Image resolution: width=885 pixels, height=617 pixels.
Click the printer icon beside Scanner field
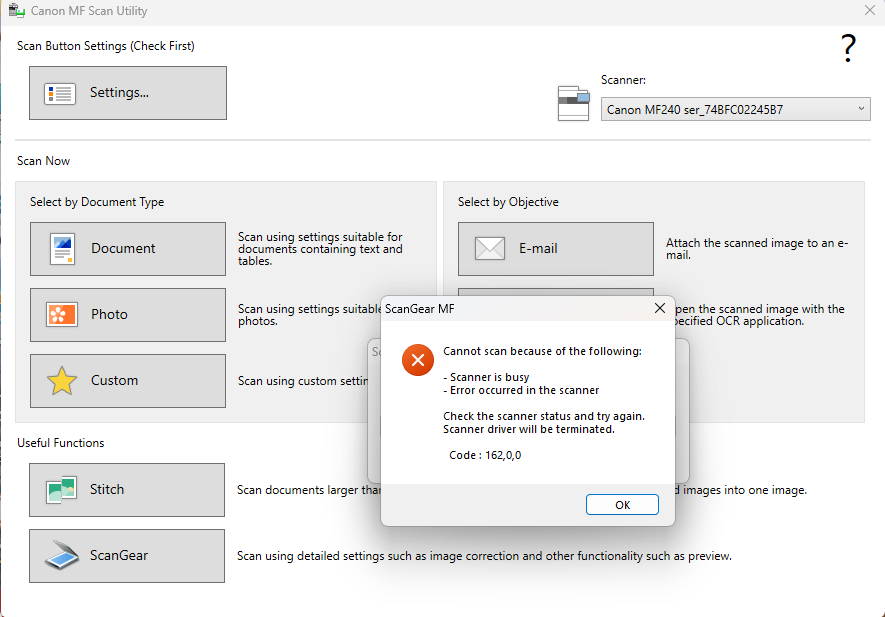point(573,103)
